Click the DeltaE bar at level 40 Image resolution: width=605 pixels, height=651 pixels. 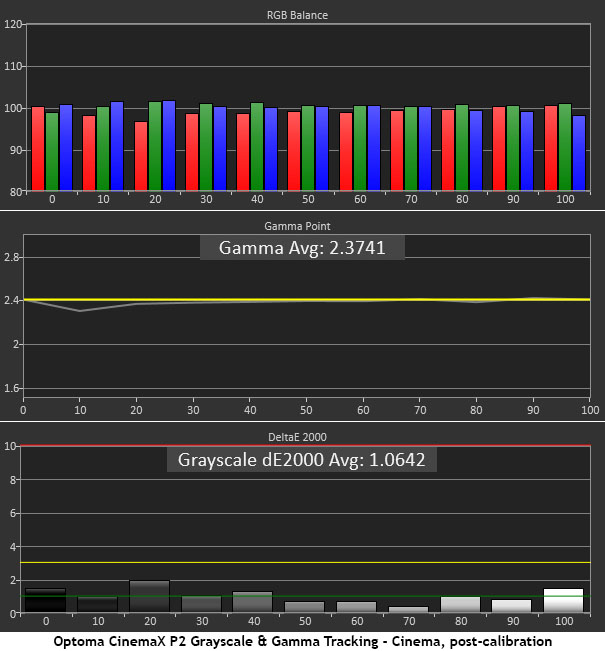coord(253,602)
